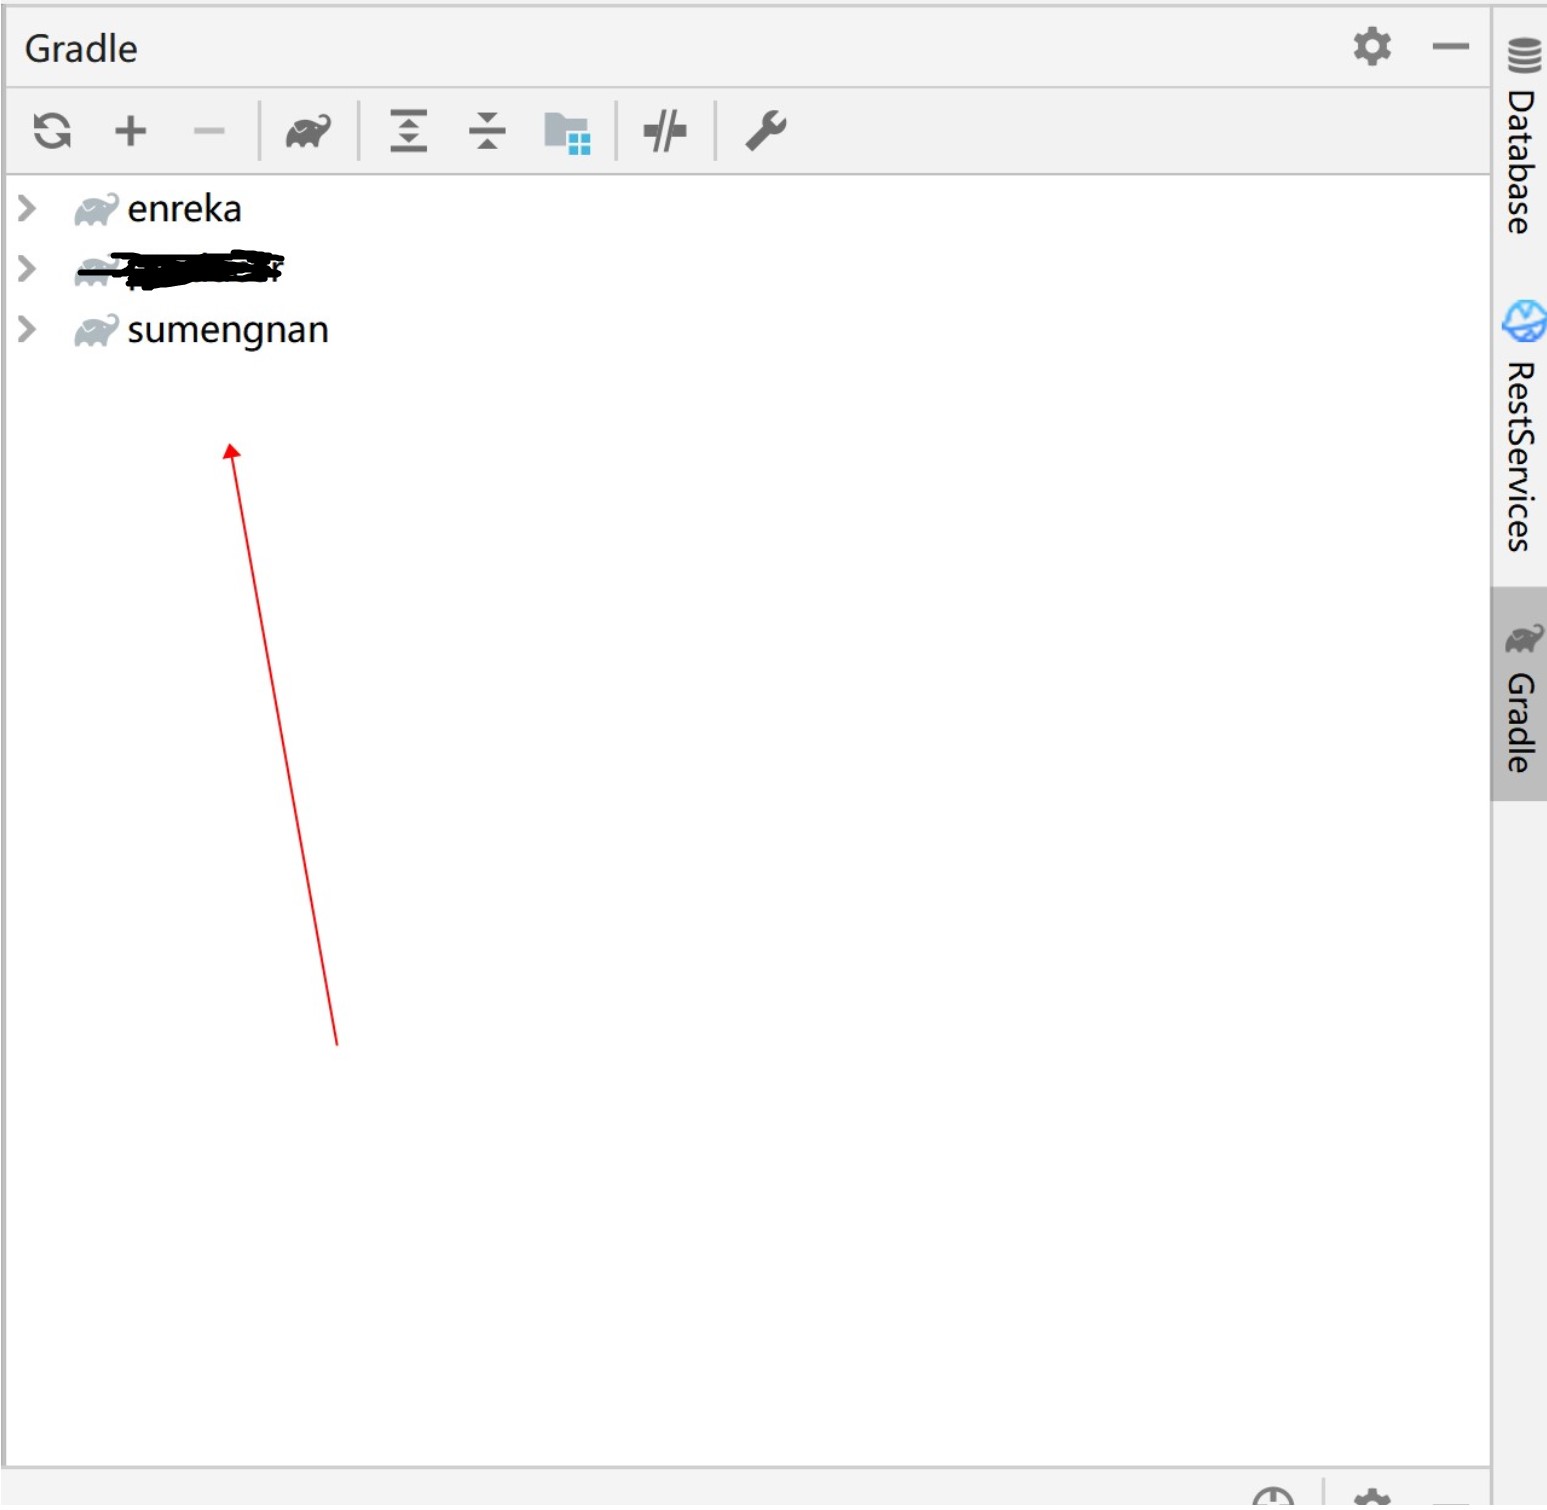Toggle the Gradle side tab

(1521, 695)
